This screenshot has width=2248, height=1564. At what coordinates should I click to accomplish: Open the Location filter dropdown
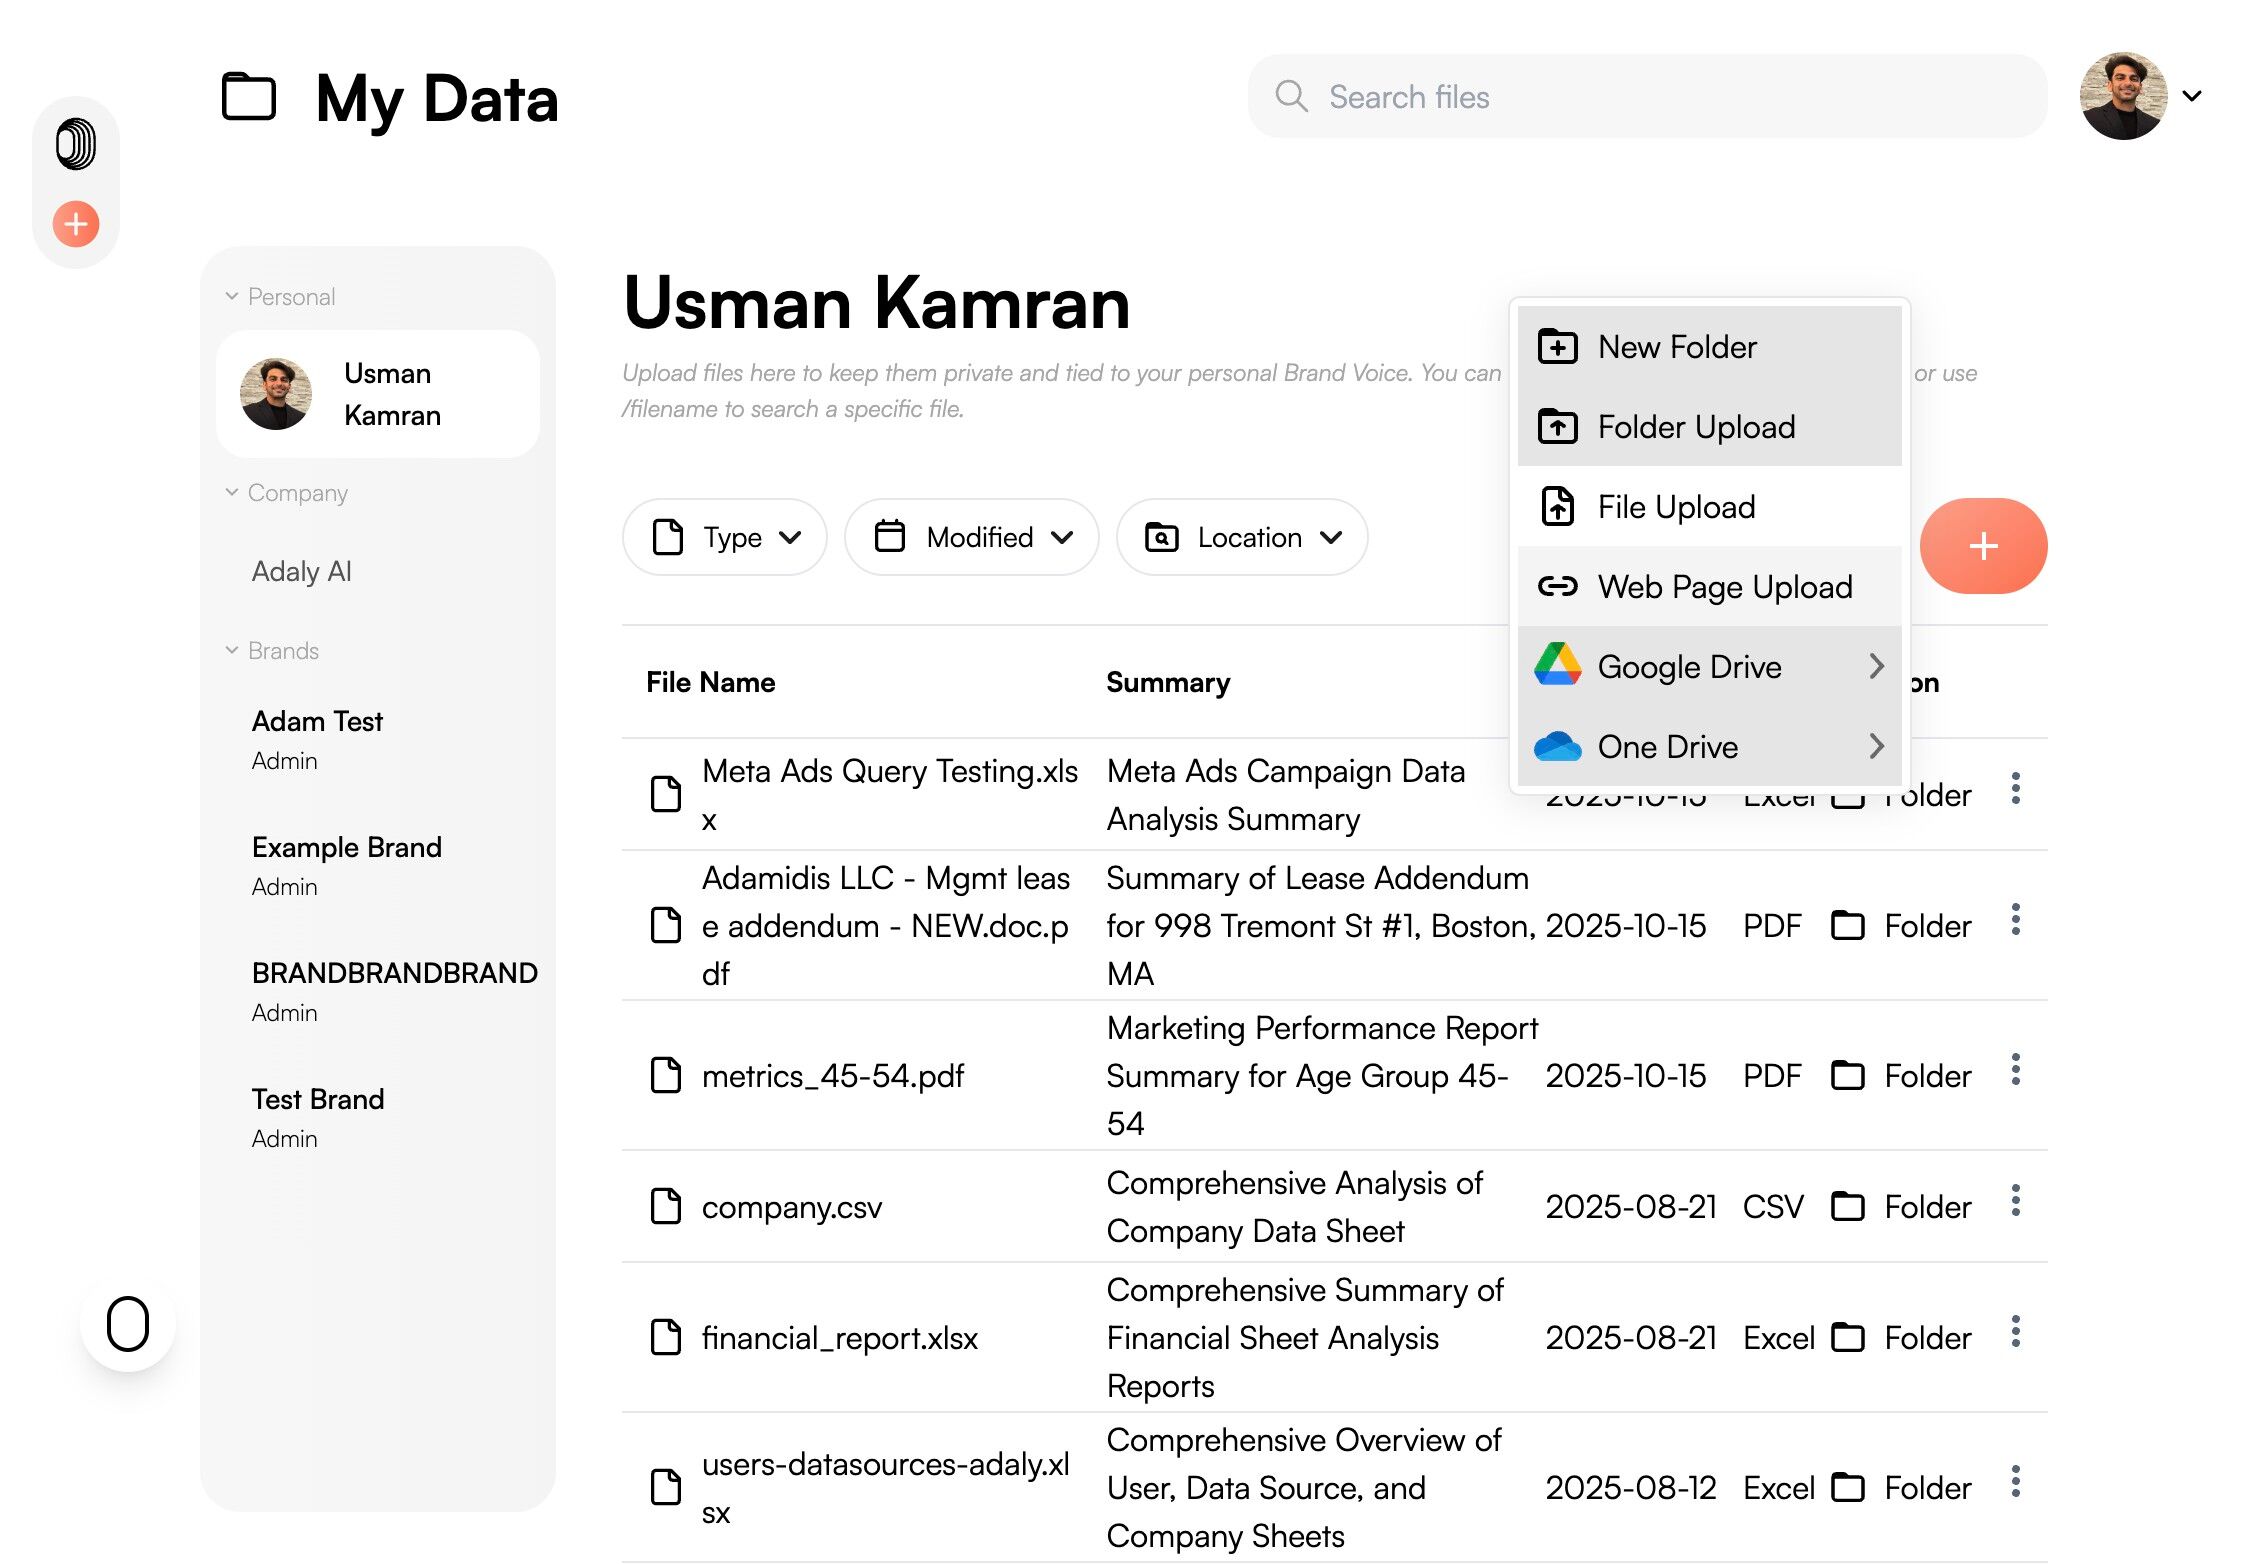(x=1242, y=538)
